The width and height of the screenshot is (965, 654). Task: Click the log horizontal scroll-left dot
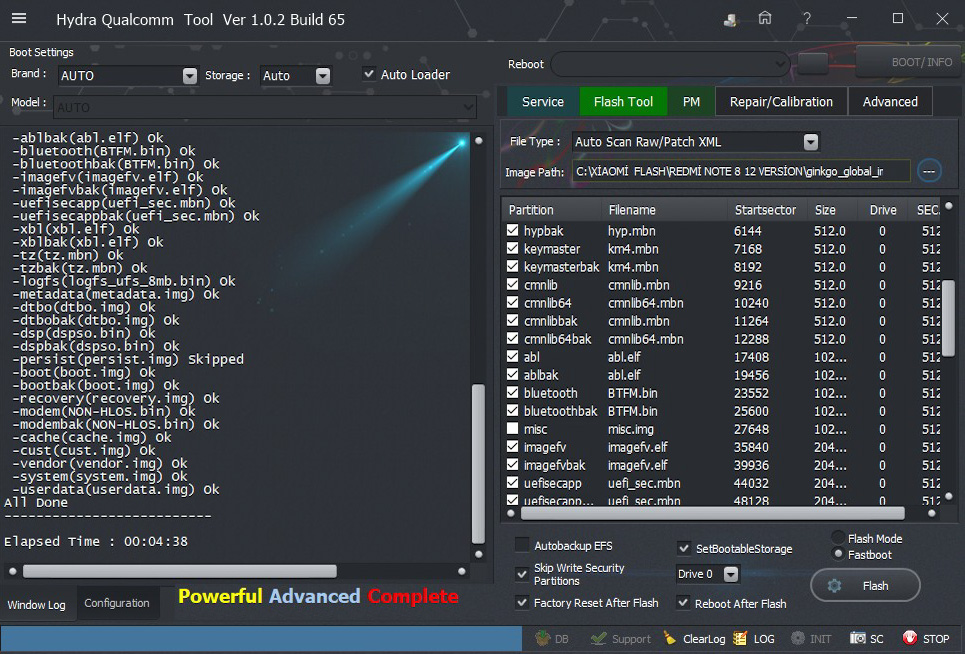pos(12,571)
